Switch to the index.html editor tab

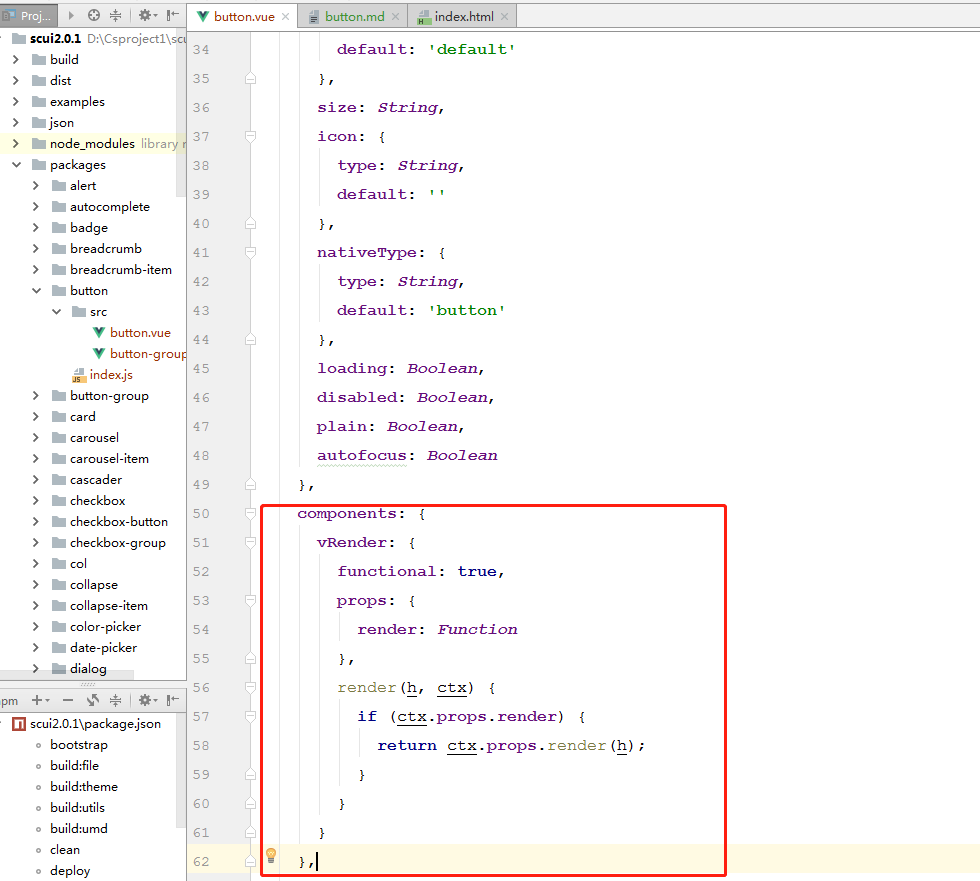tap(464, 17)
